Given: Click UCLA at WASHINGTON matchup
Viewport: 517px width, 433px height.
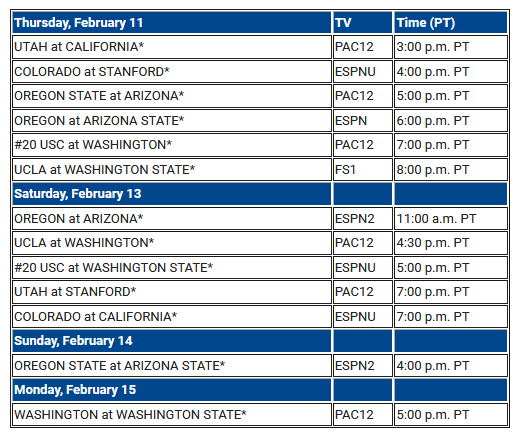Looking at the screenshot, I should click(172, 243).
